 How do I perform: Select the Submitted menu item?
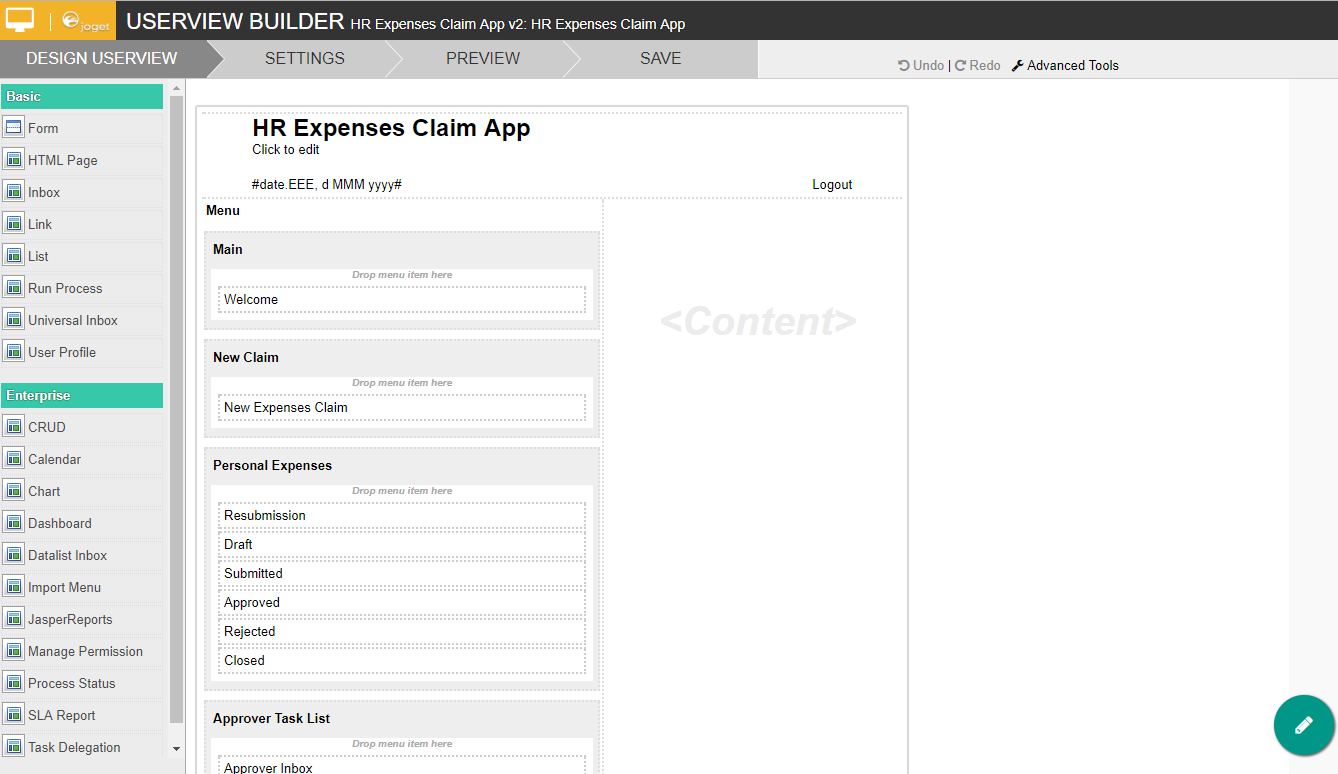click(x=402, y=573)
